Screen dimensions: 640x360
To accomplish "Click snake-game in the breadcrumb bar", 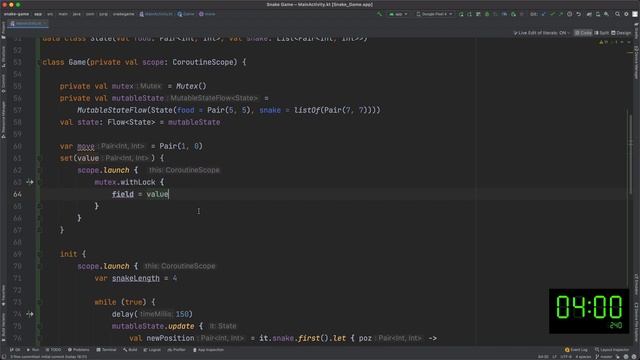I will tap(16, 14).
